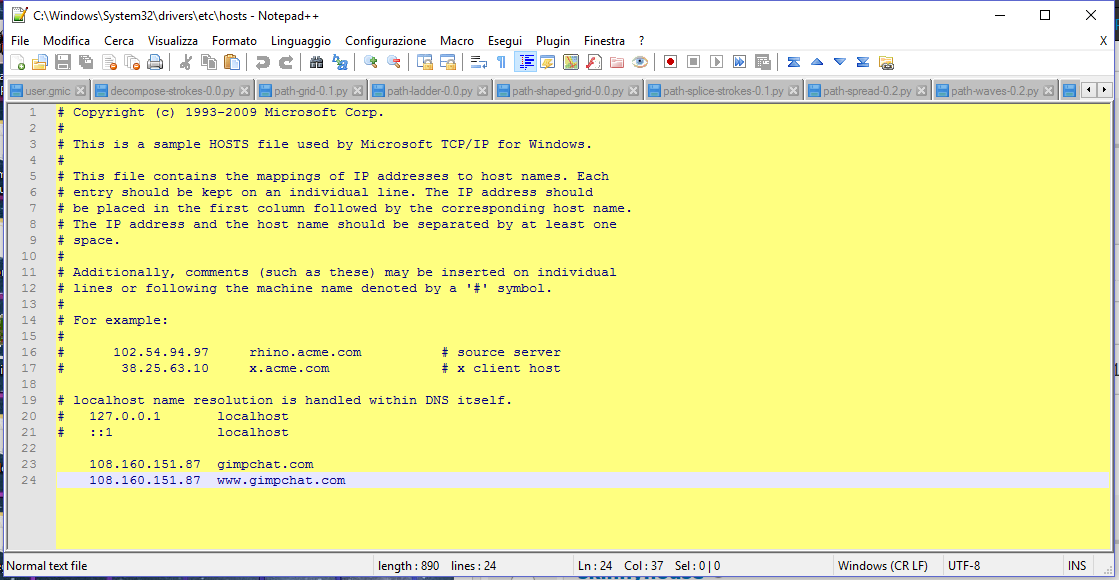Viewport: 1119px width, 580px height.
Task: Open the Linguaggio menu
Action: coord(300,41)
